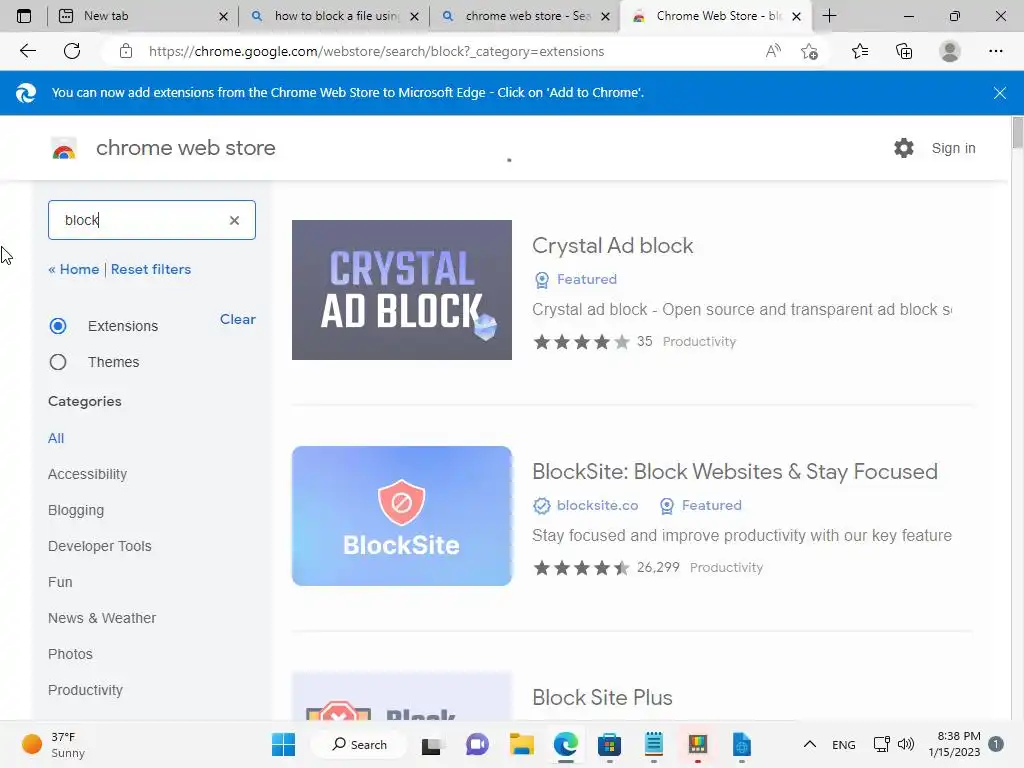The width and height of the screenshot is (1024, 768).
Task: Open the Windows Start button
Action: [x=283, y=744]
